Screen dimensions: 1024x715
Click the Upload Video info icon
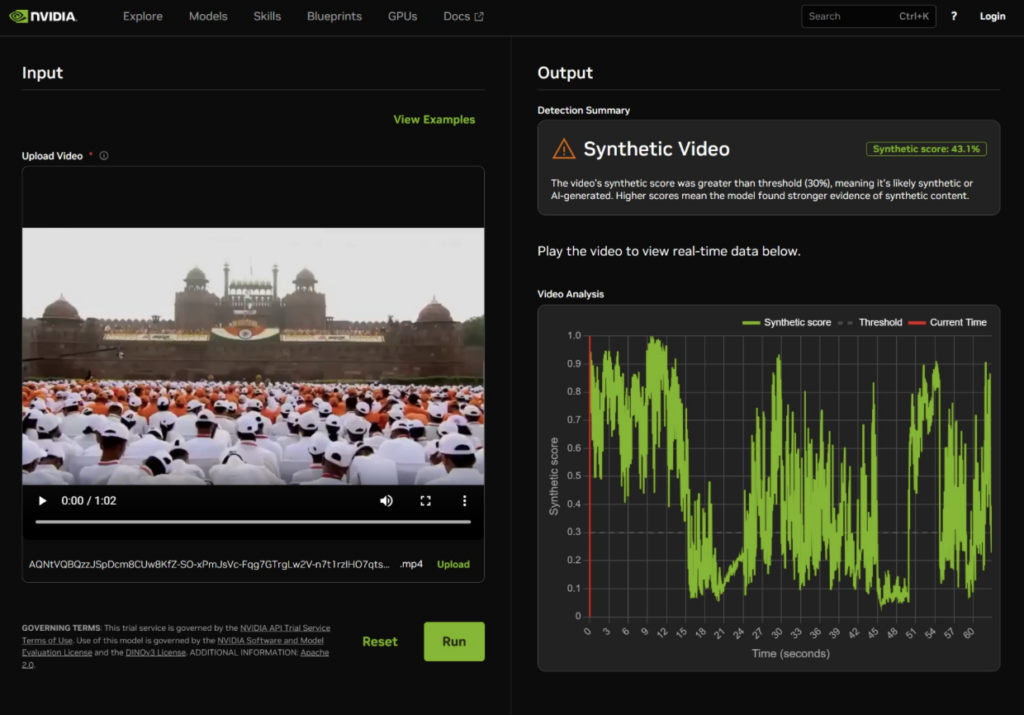coord(104,155)
